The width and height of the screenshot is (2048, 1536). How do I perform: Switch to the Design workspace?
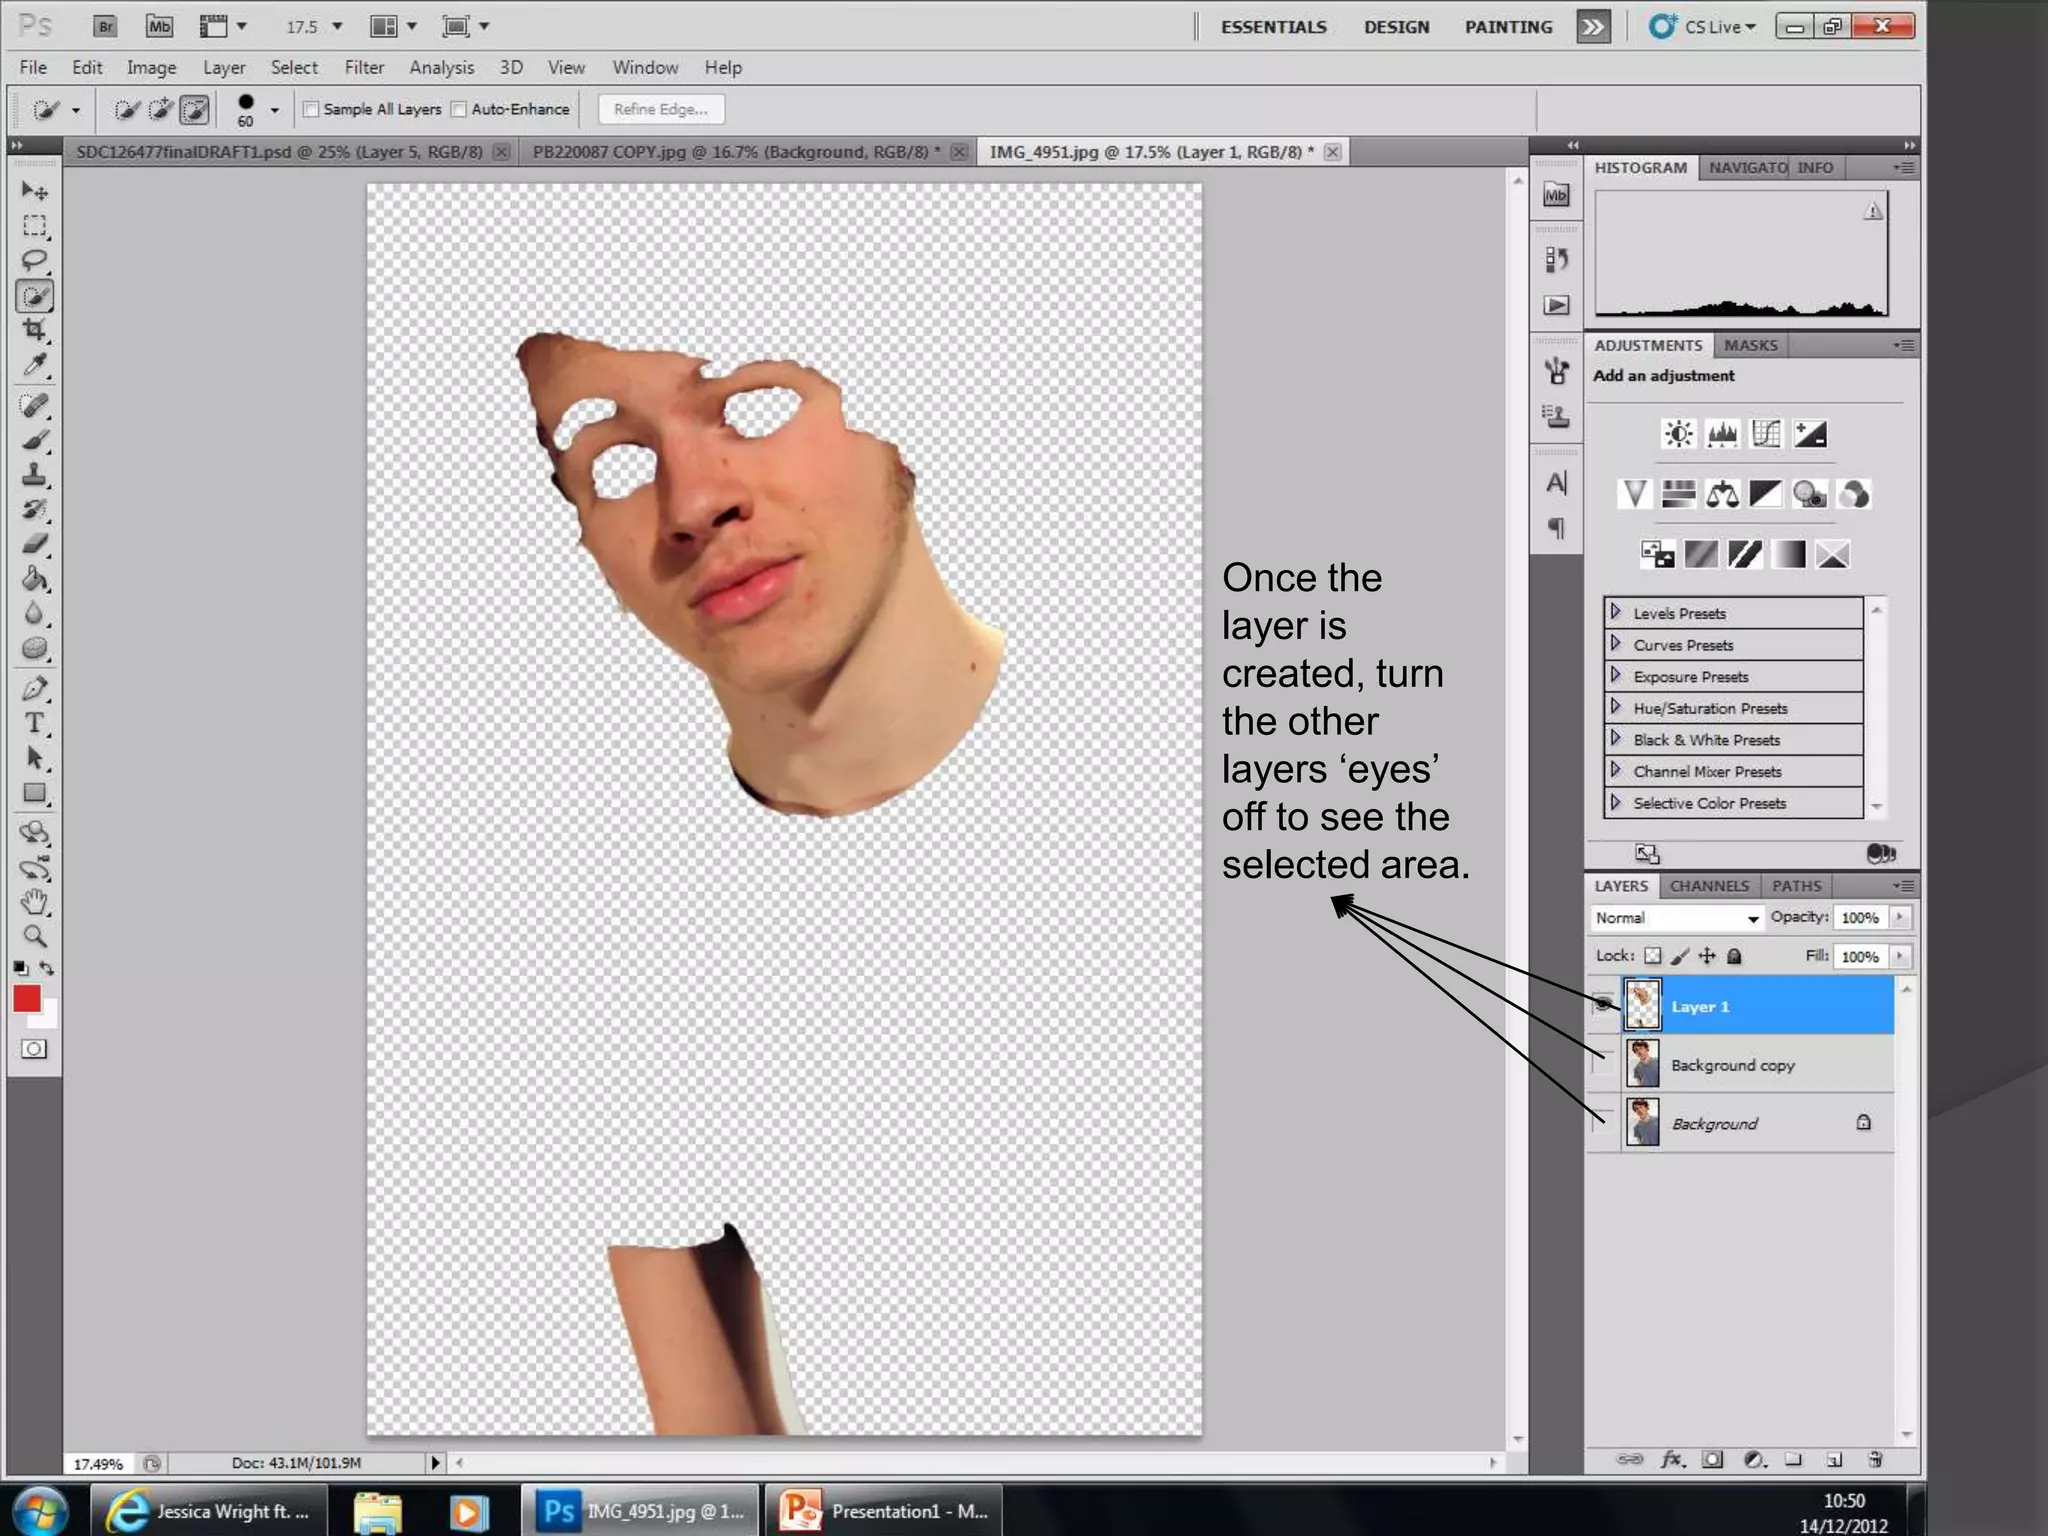click(1396, 27)
